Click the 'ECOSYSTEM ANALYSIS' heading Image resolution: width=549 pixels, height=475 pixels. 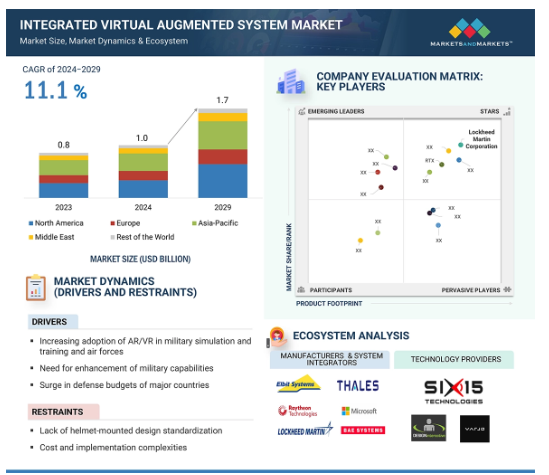(351, 336)
